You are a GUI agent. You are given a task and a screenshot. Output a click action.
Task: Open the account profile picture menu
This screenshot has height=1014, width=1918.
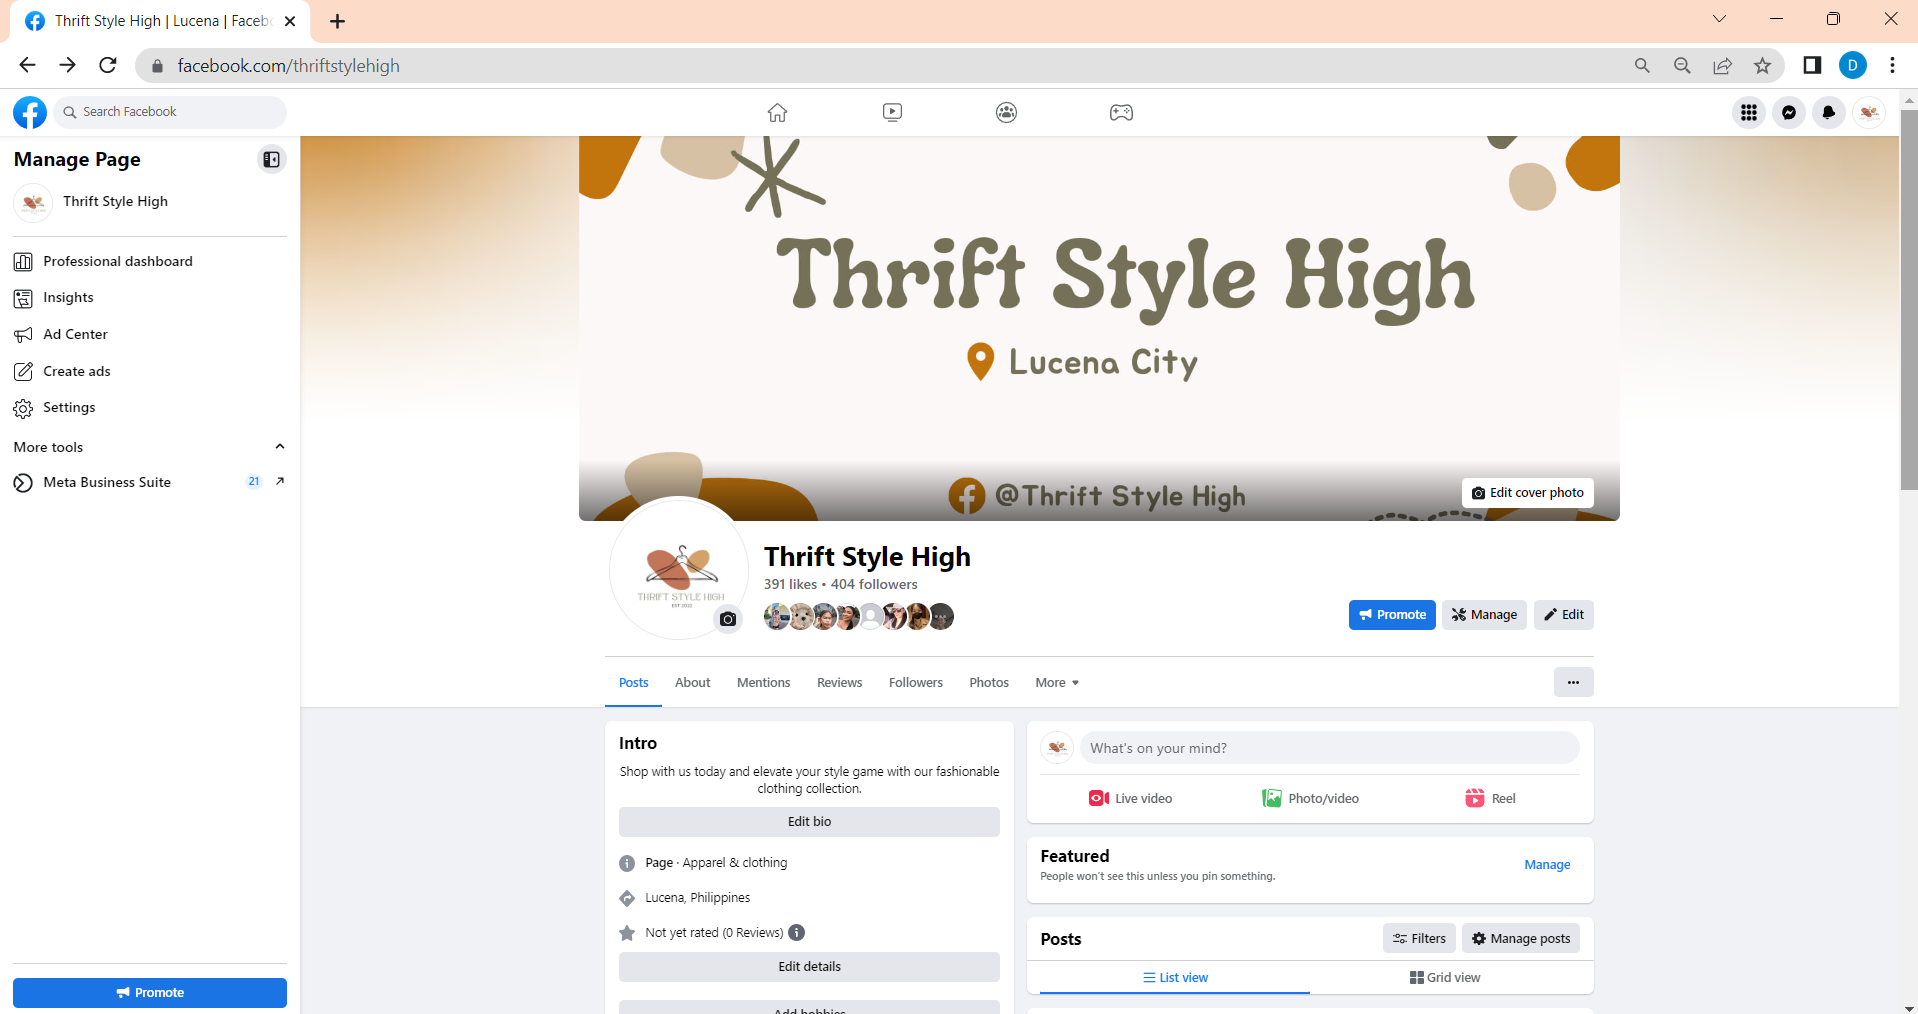coord(1869,113)
